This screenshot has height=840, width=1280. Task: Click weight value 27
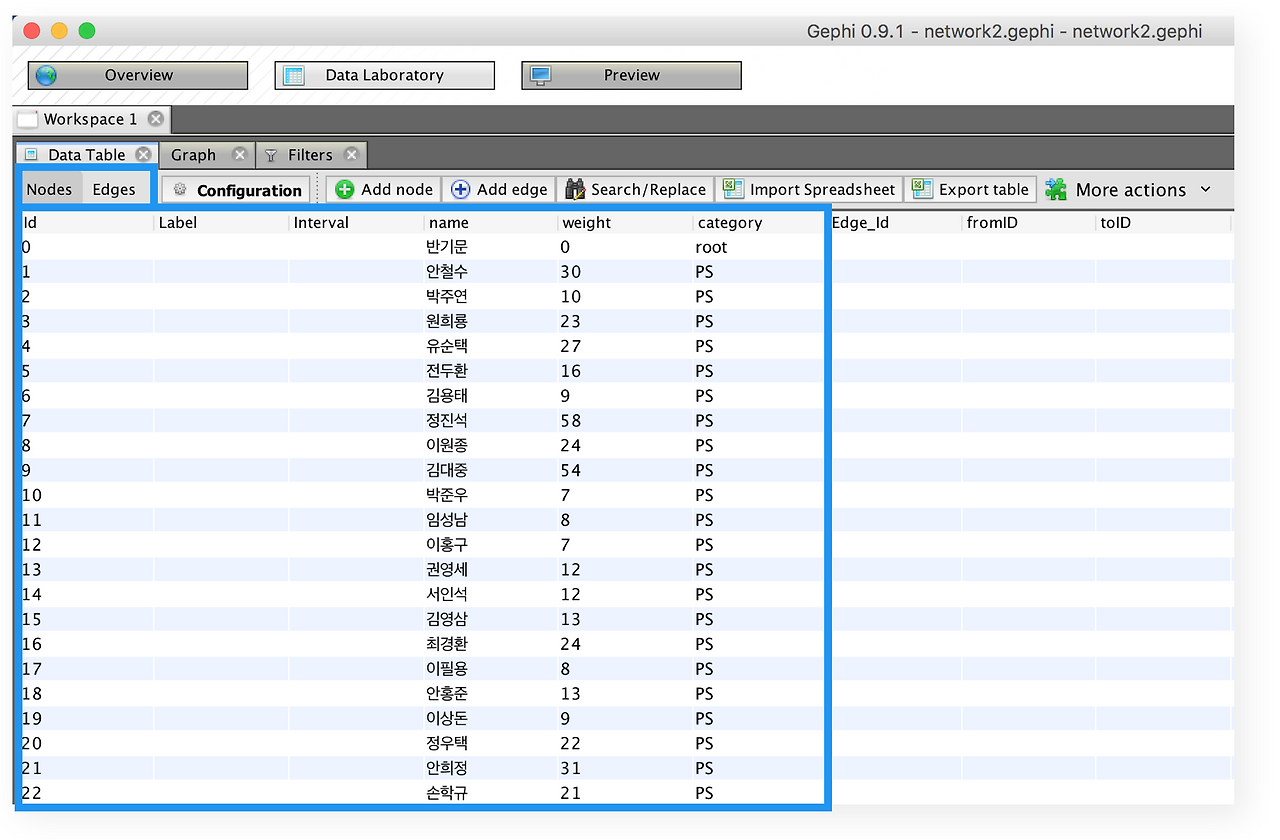pos(571,346)
